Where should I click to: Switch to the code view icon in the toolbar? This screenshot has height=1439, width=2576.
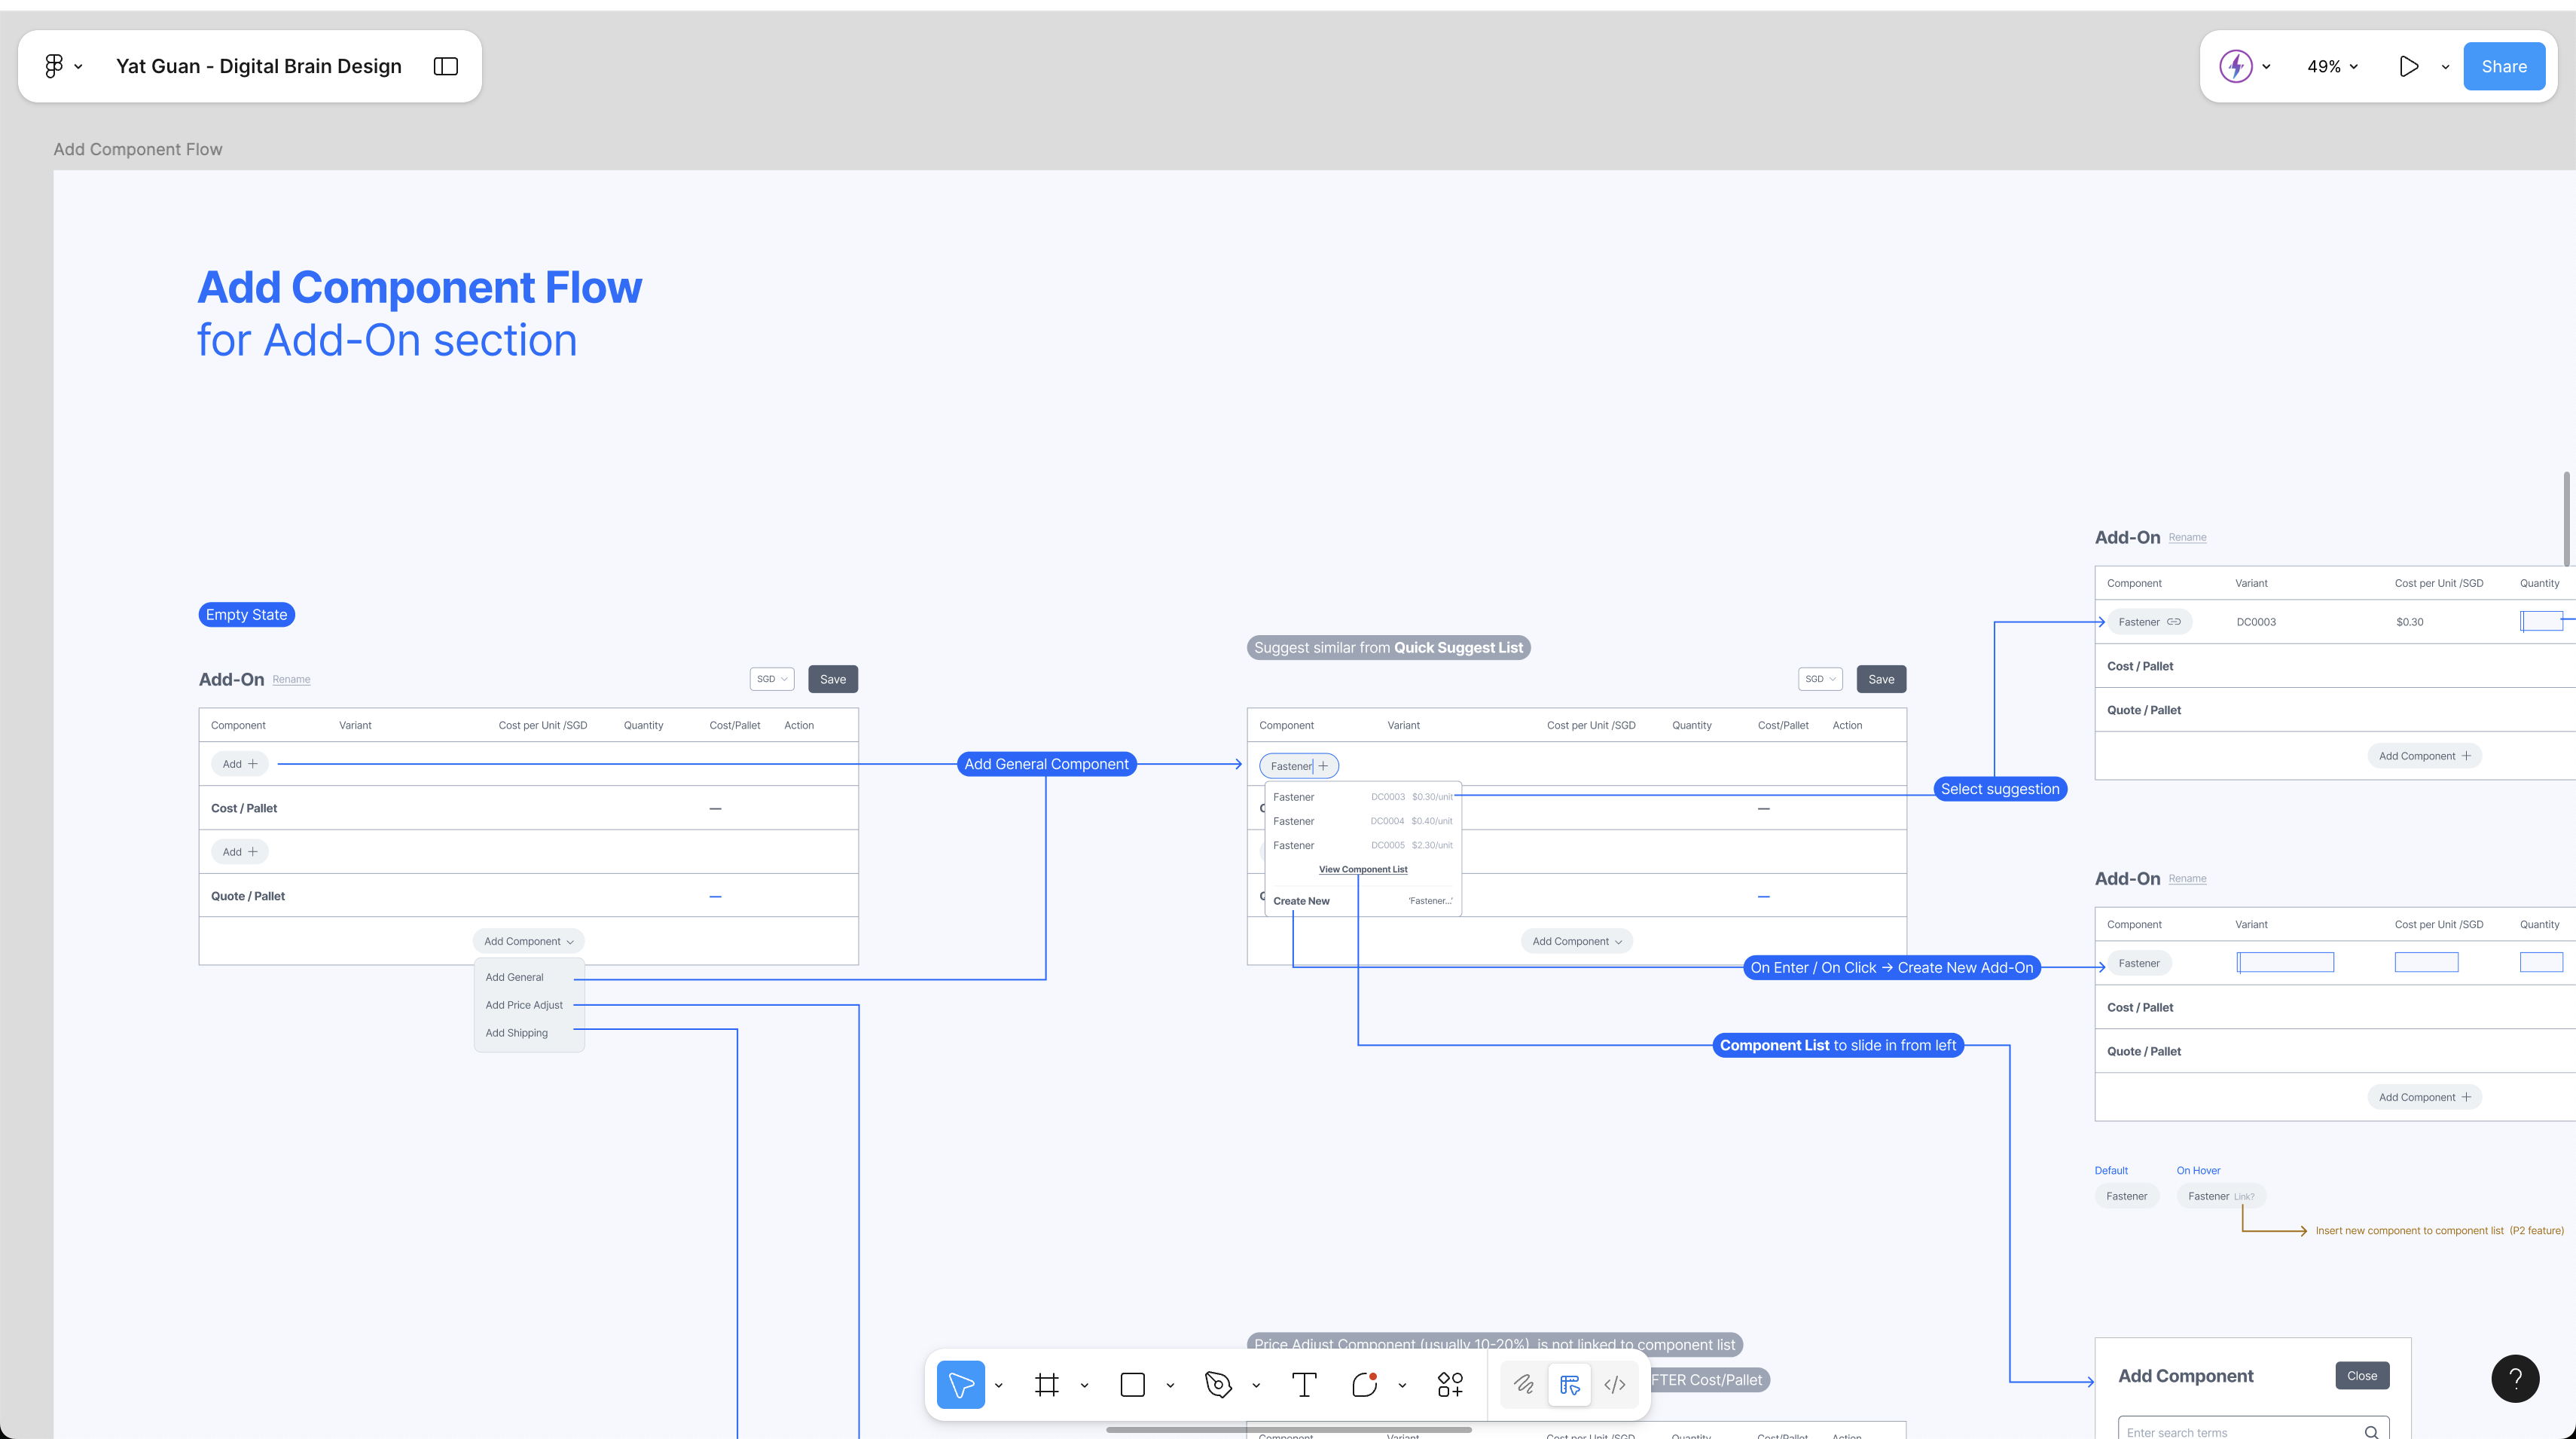1615,1385
